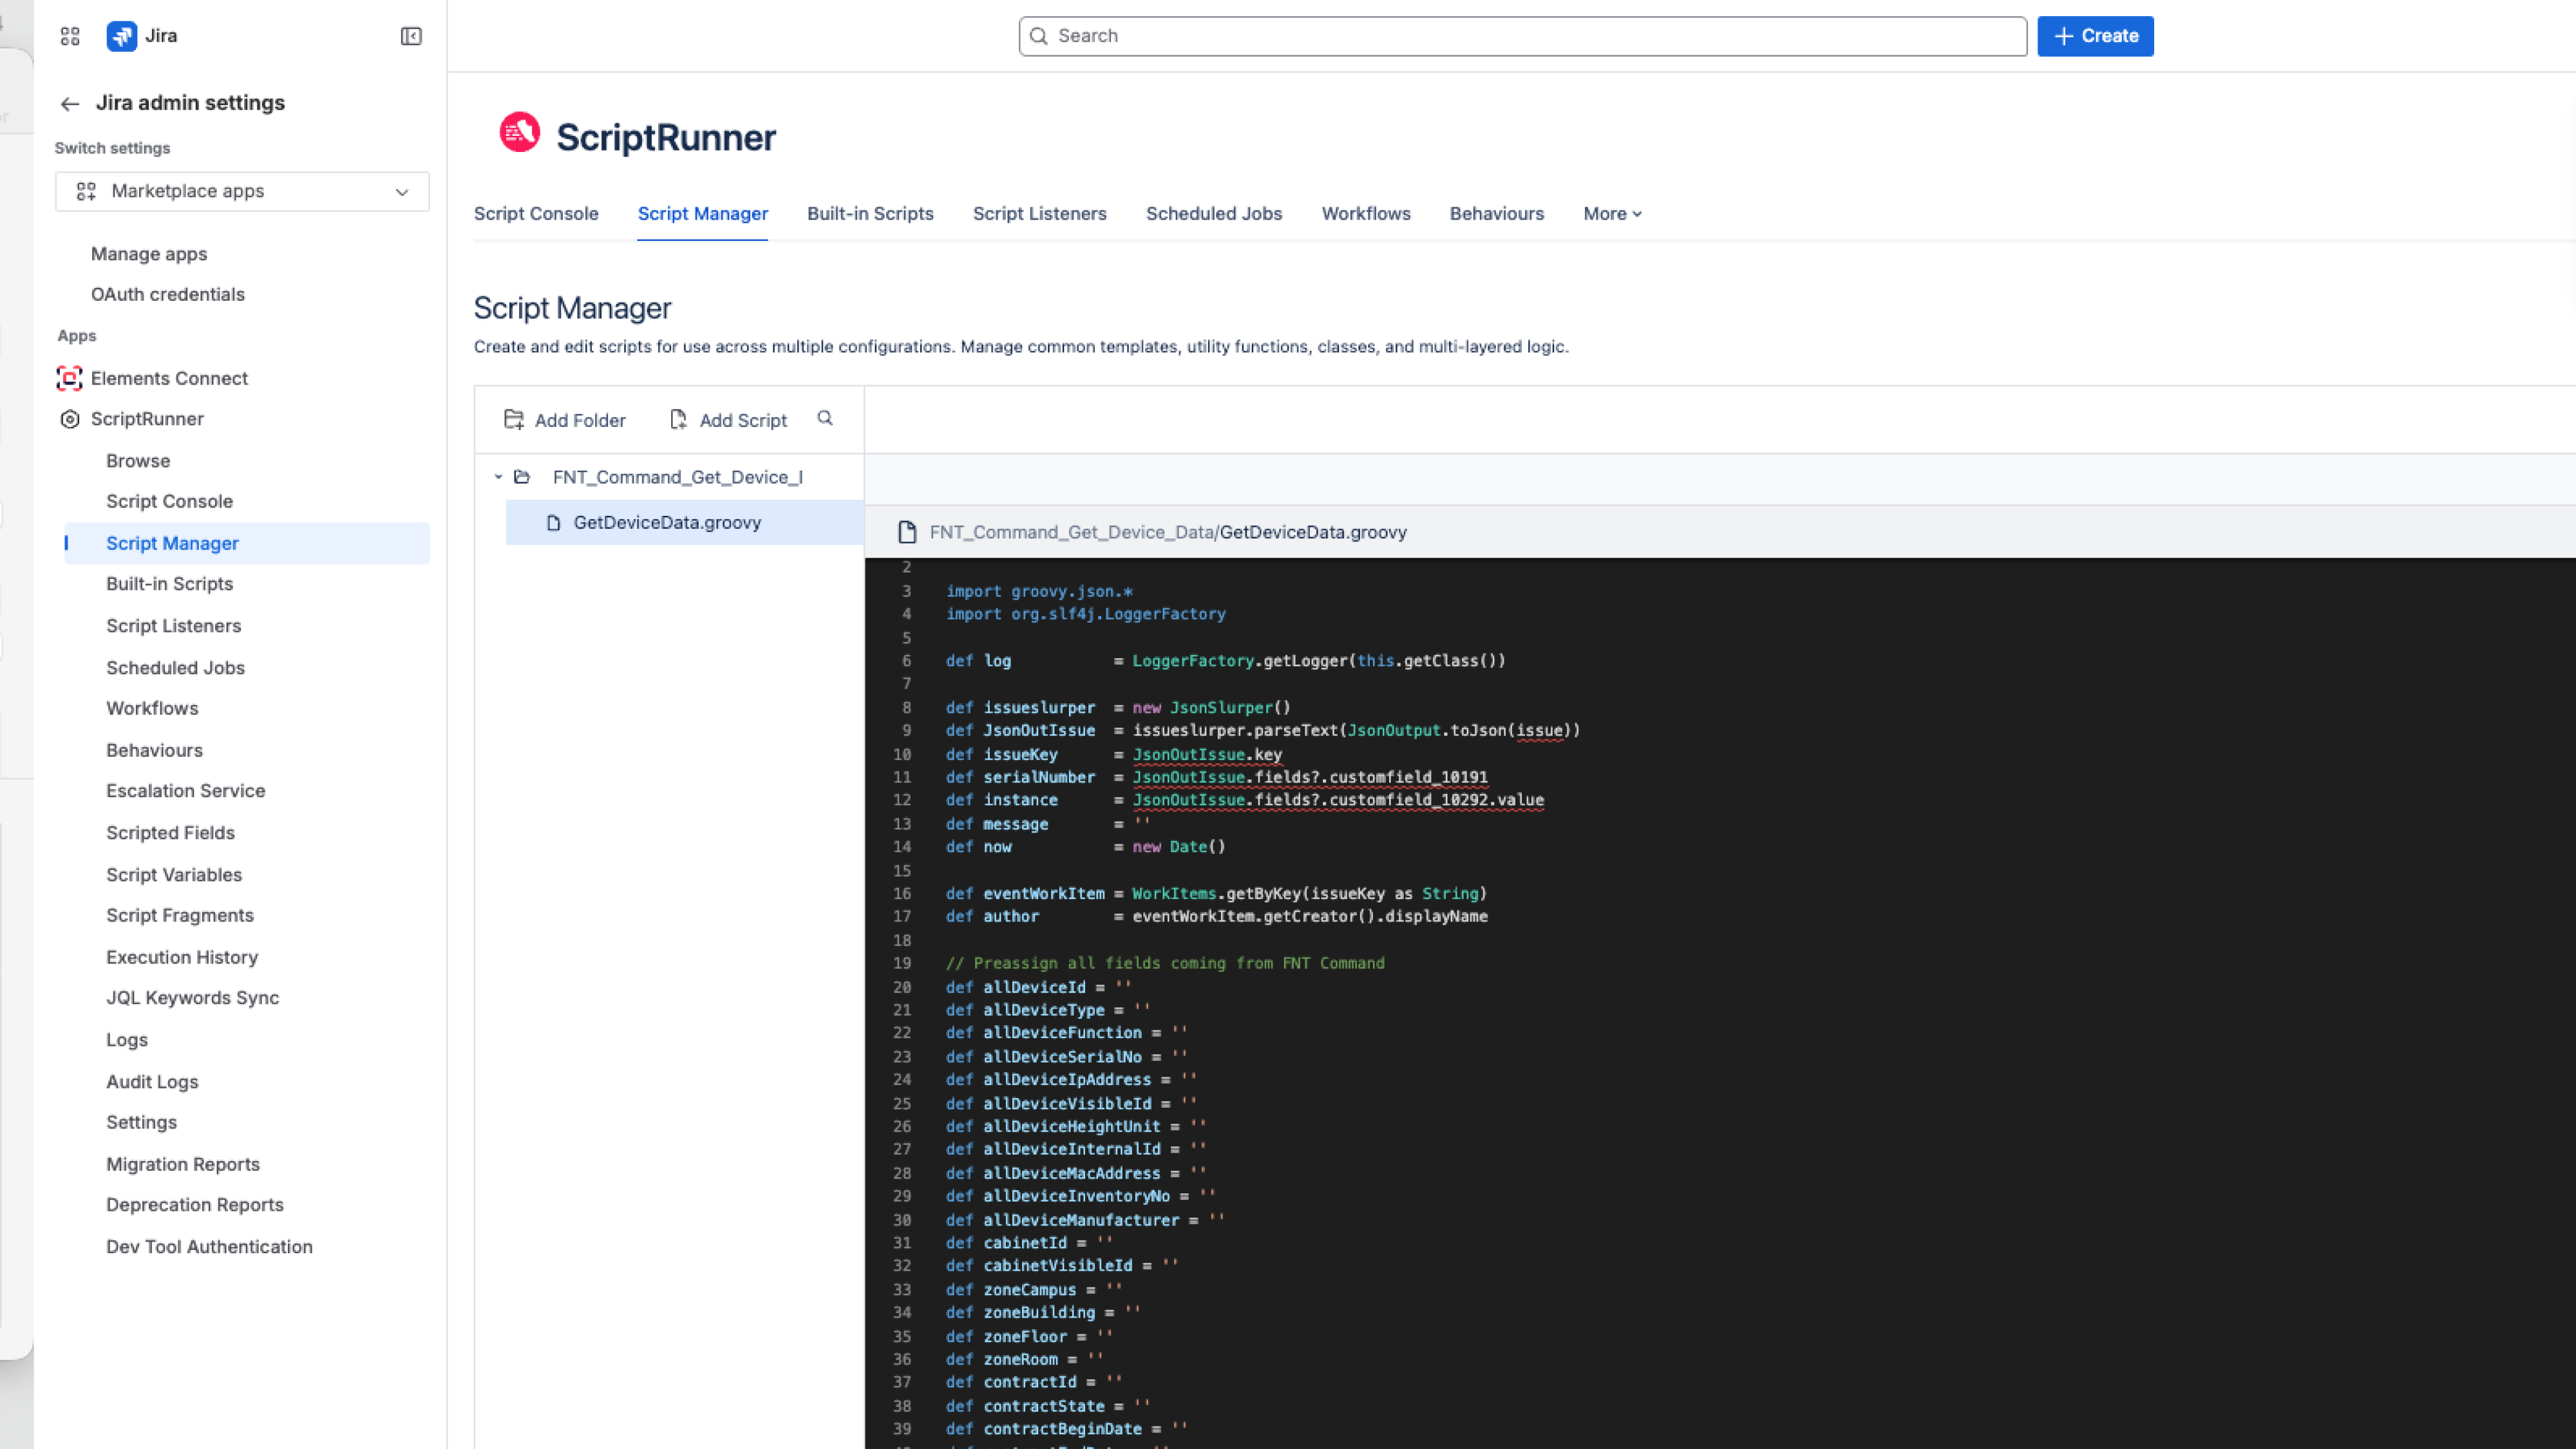The height and width of the screenshot is (1449, 2576).
Task: Click the folder icon of FNT_Command_Get_Device folder
Action: click(x=522, y=477)
